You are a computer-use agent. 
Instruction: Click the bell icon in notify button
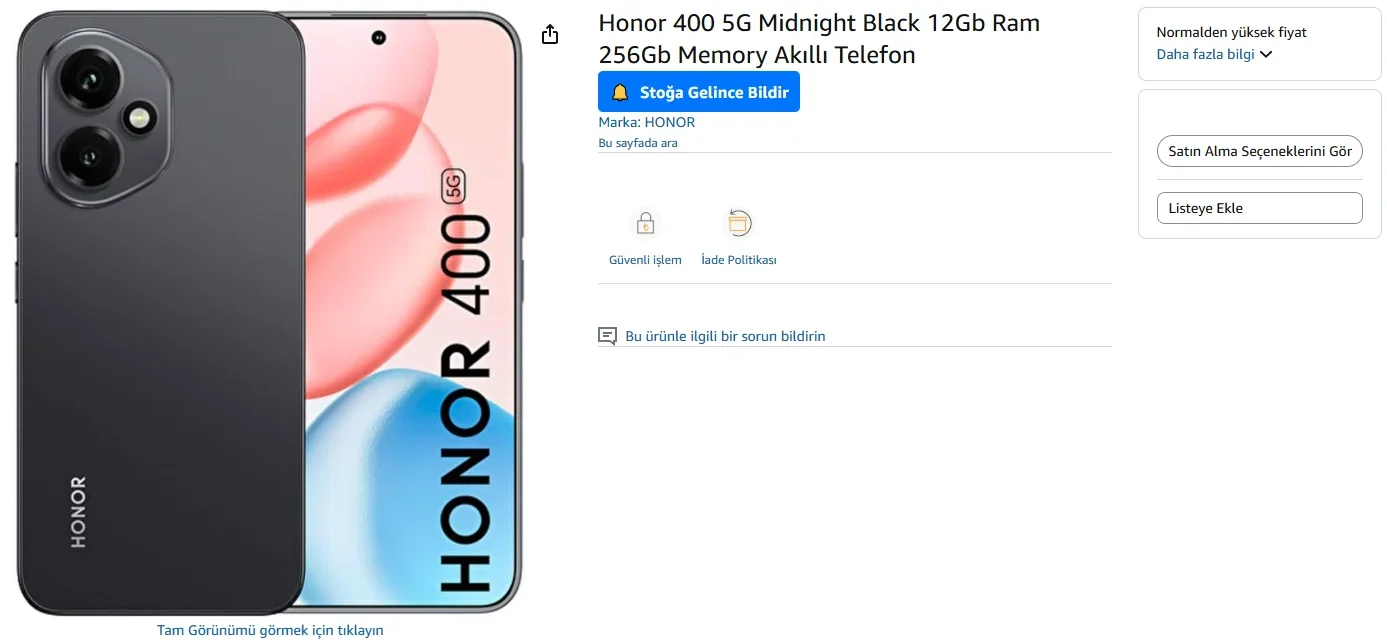point(620,92)
